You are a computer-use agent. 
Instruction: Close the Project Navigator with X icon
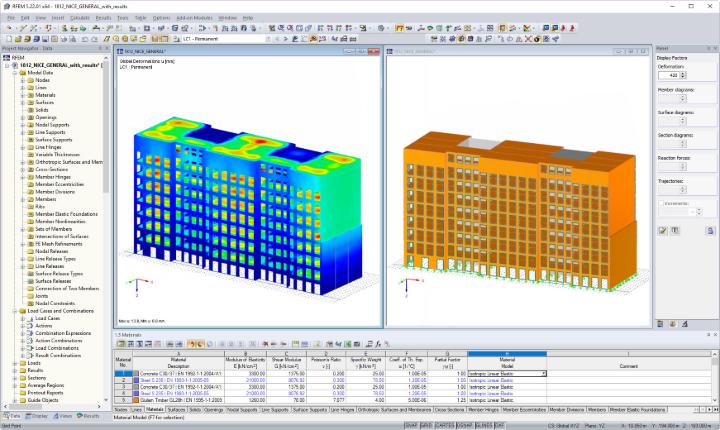(x=107, y=48)
